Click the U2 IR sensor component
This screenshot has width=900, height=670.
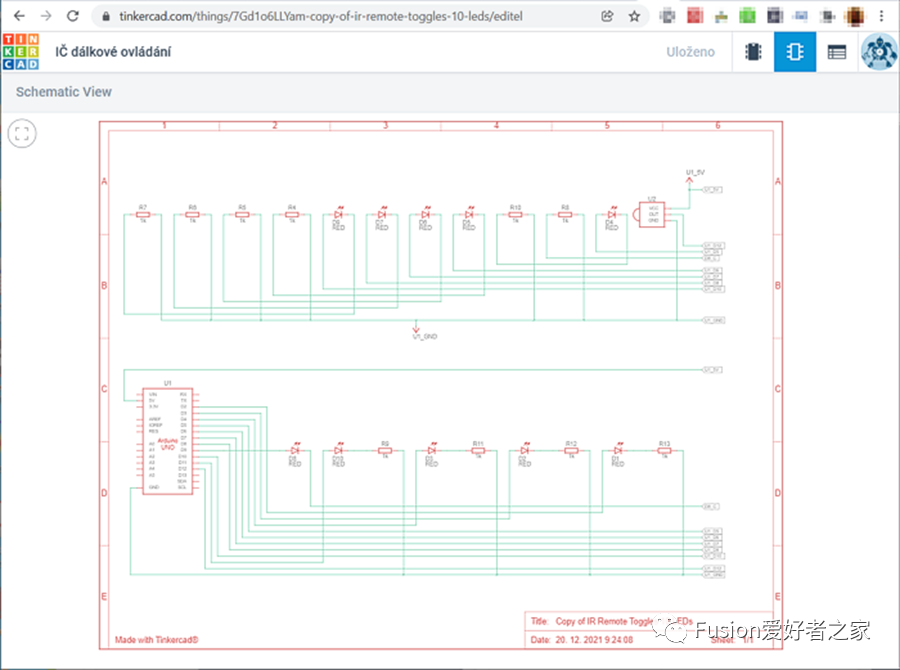tap(652, 213)
